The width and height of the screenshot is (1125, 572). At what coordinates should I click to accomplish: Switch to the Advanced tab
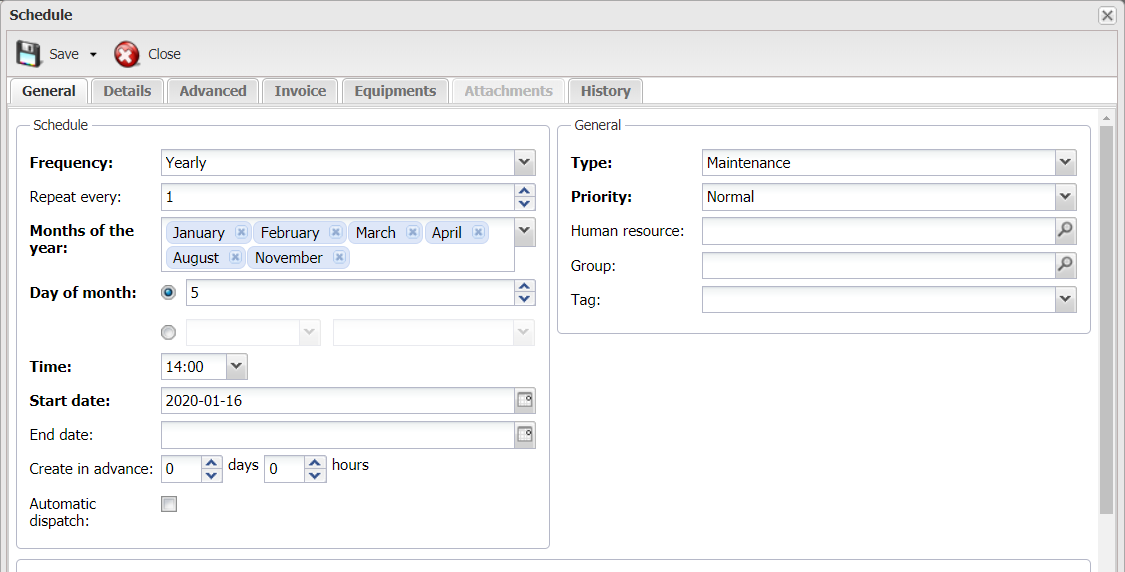(213, 91)
